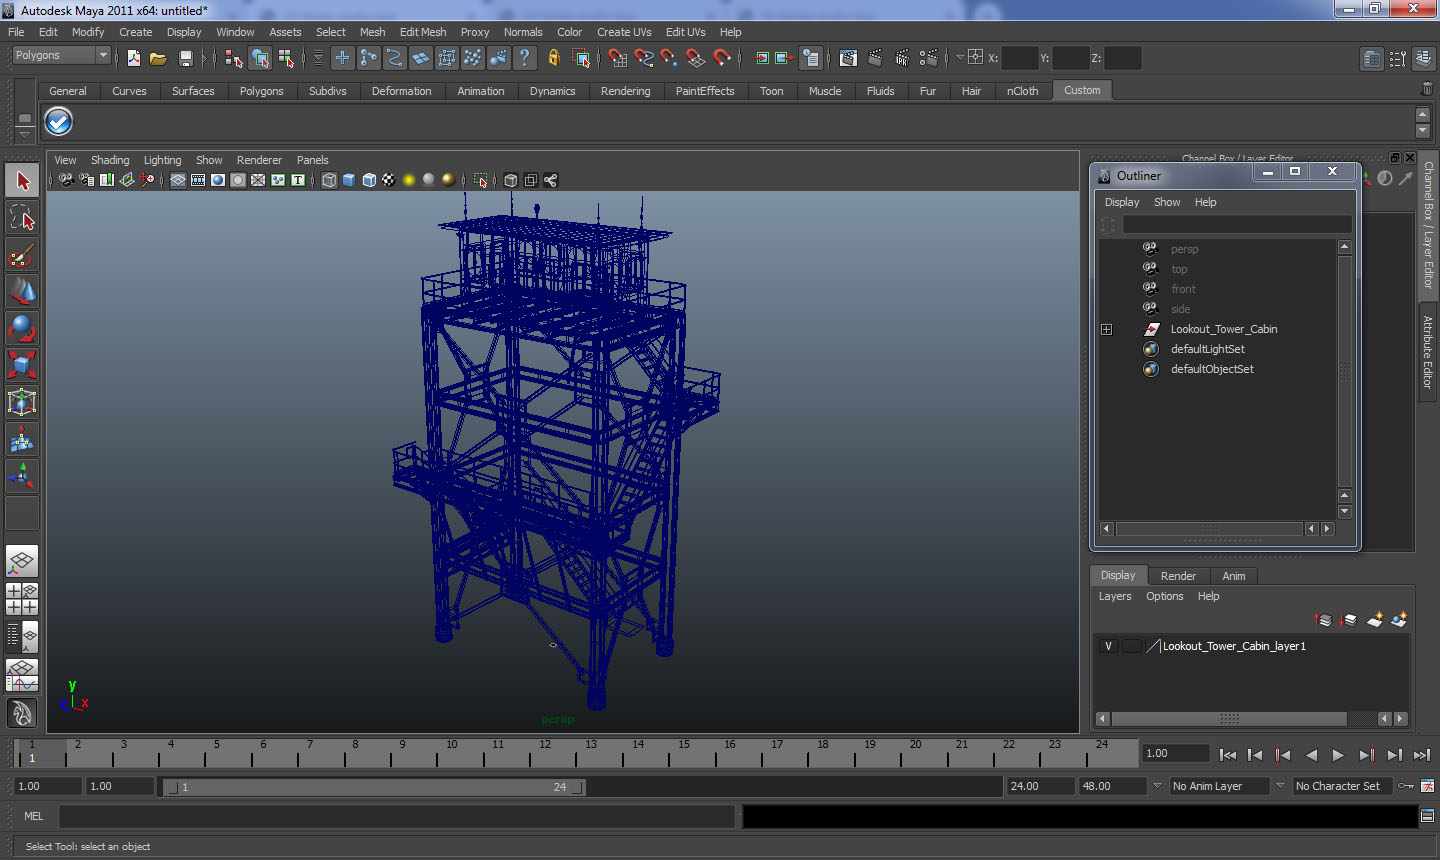
Task: Open the shelf menu arrow beside tabs
Action: point(25,133)
